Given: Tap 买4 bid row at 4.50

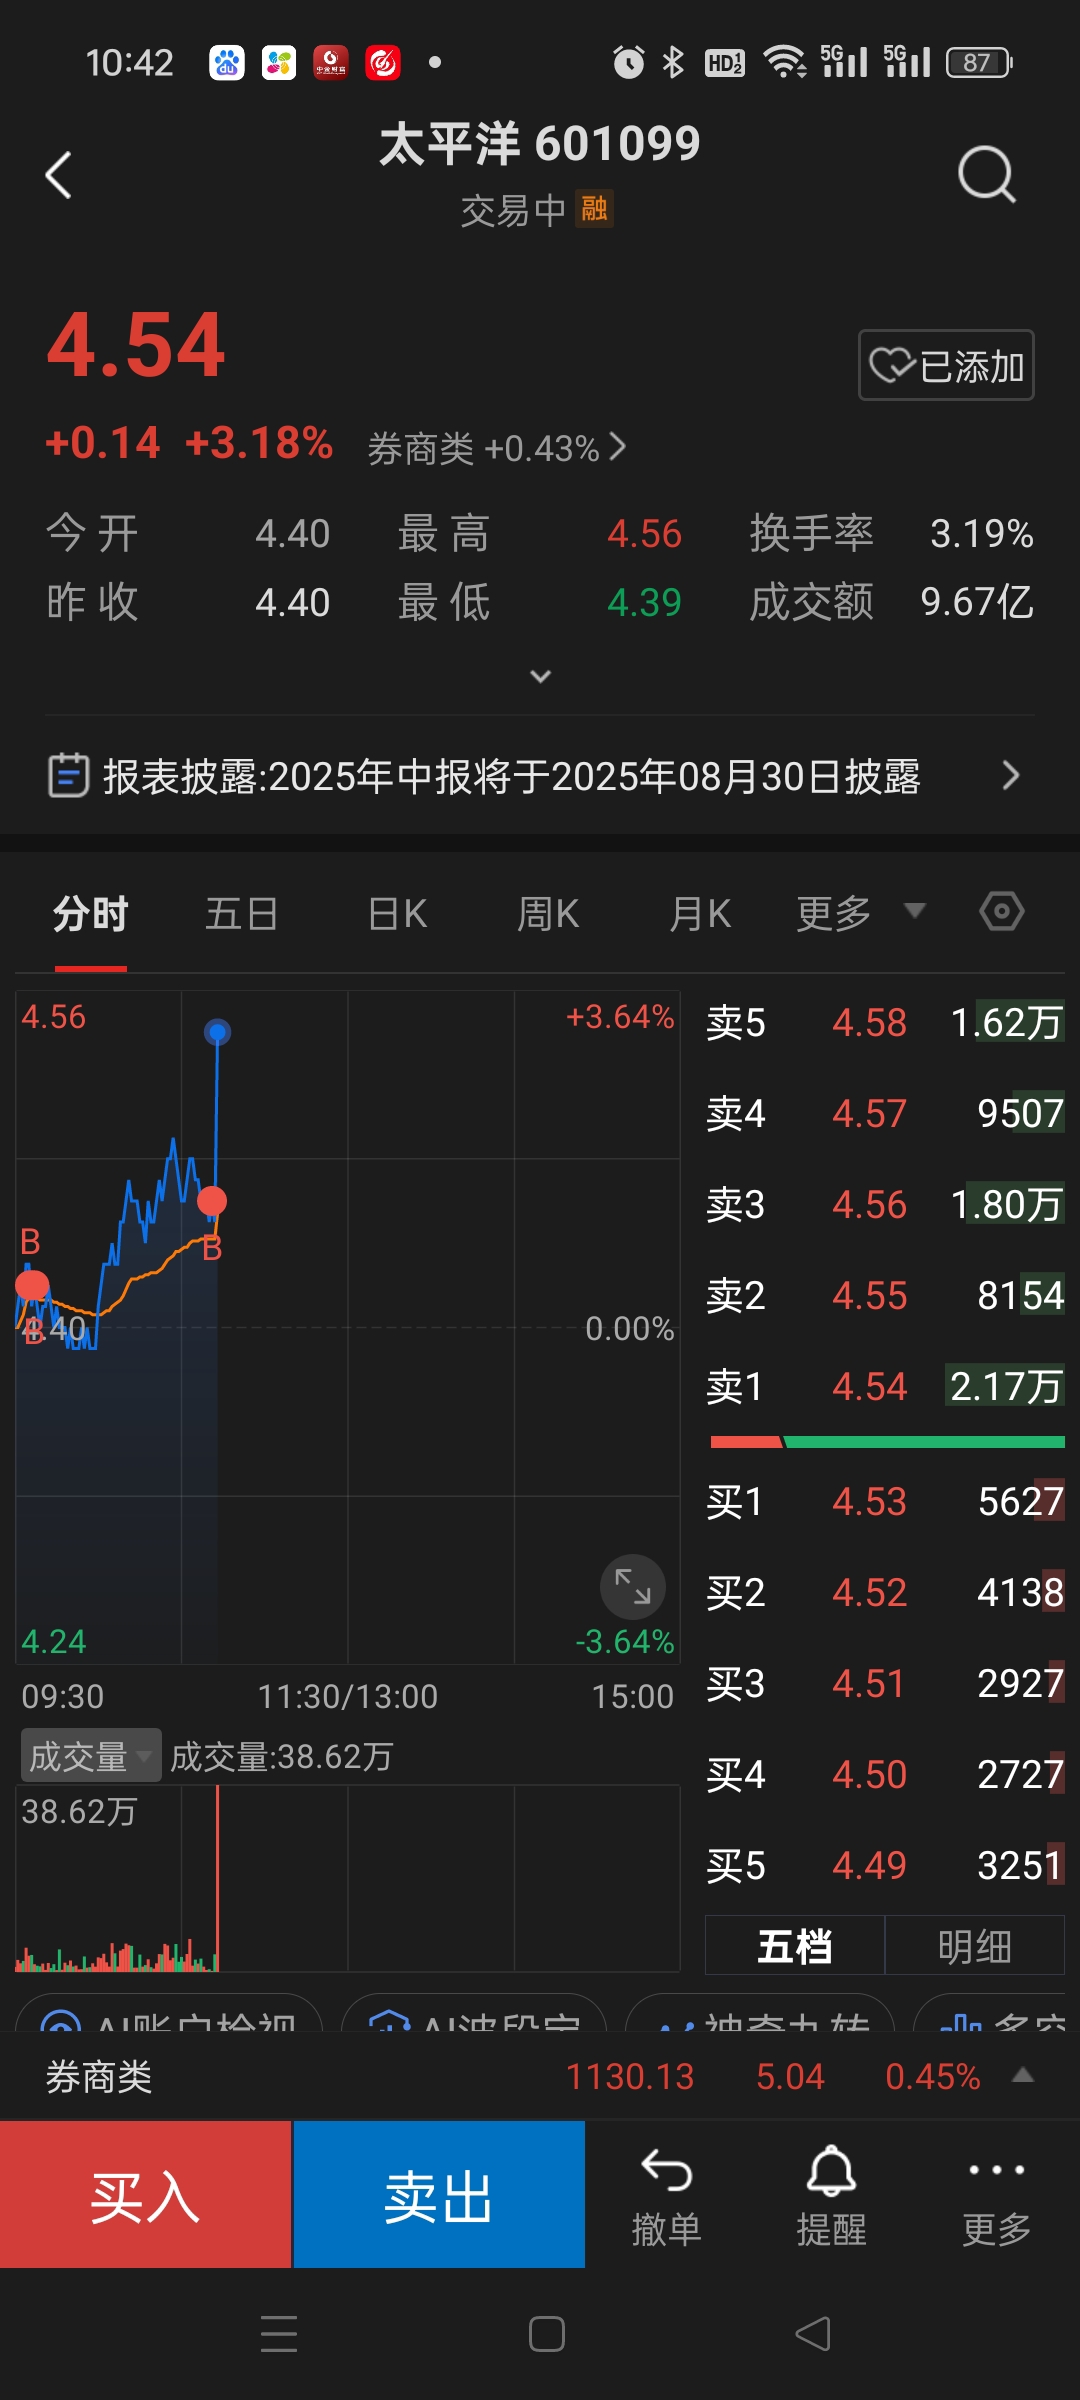Looking at the screenshot, I should [x=885, y=1775].
